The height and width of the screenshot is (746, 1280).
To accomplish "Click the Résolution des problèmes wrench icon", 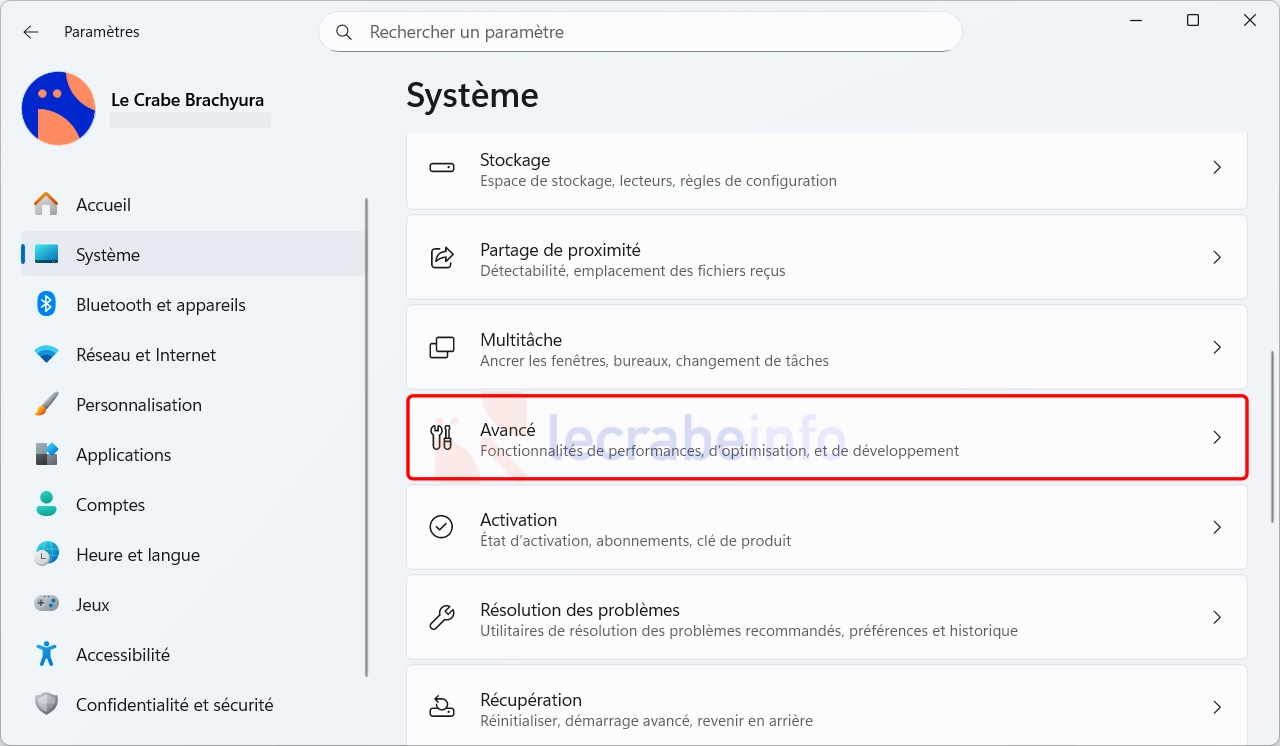I will pyautogui.click(x=442, y=617).
